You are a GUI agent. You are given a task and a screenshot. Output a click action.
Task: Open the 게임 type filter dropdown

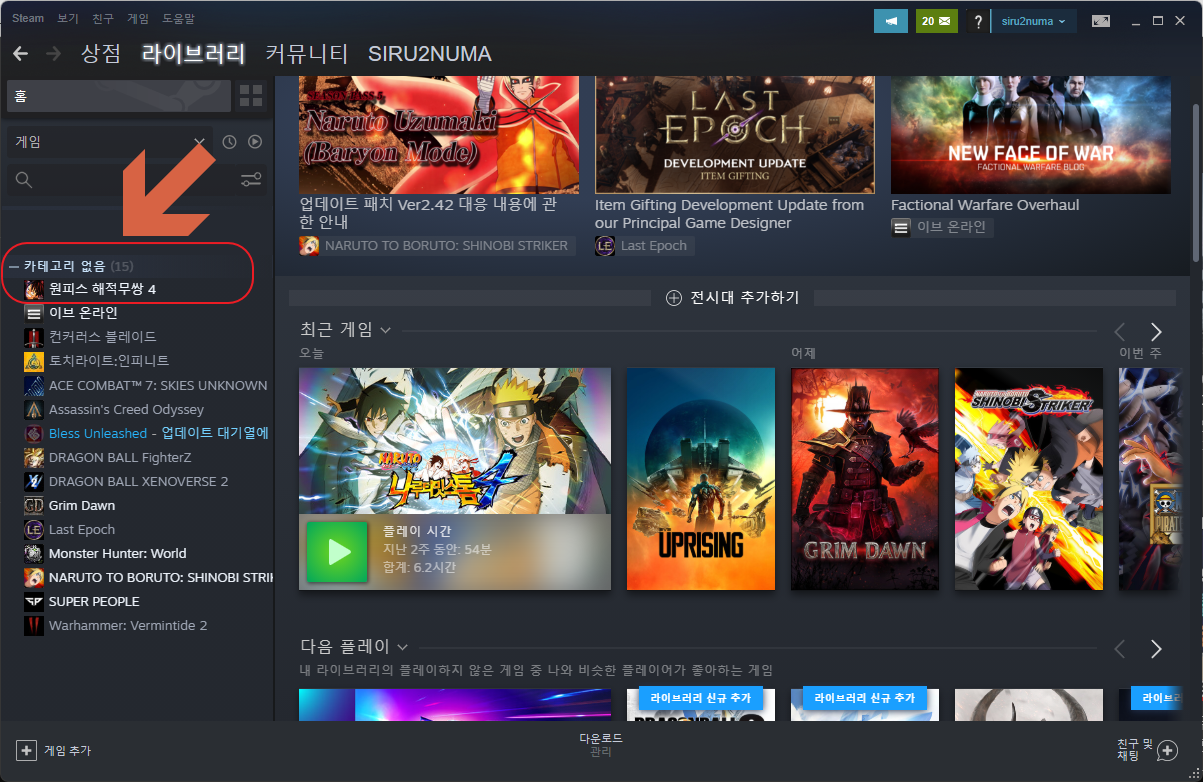point(110,142)
